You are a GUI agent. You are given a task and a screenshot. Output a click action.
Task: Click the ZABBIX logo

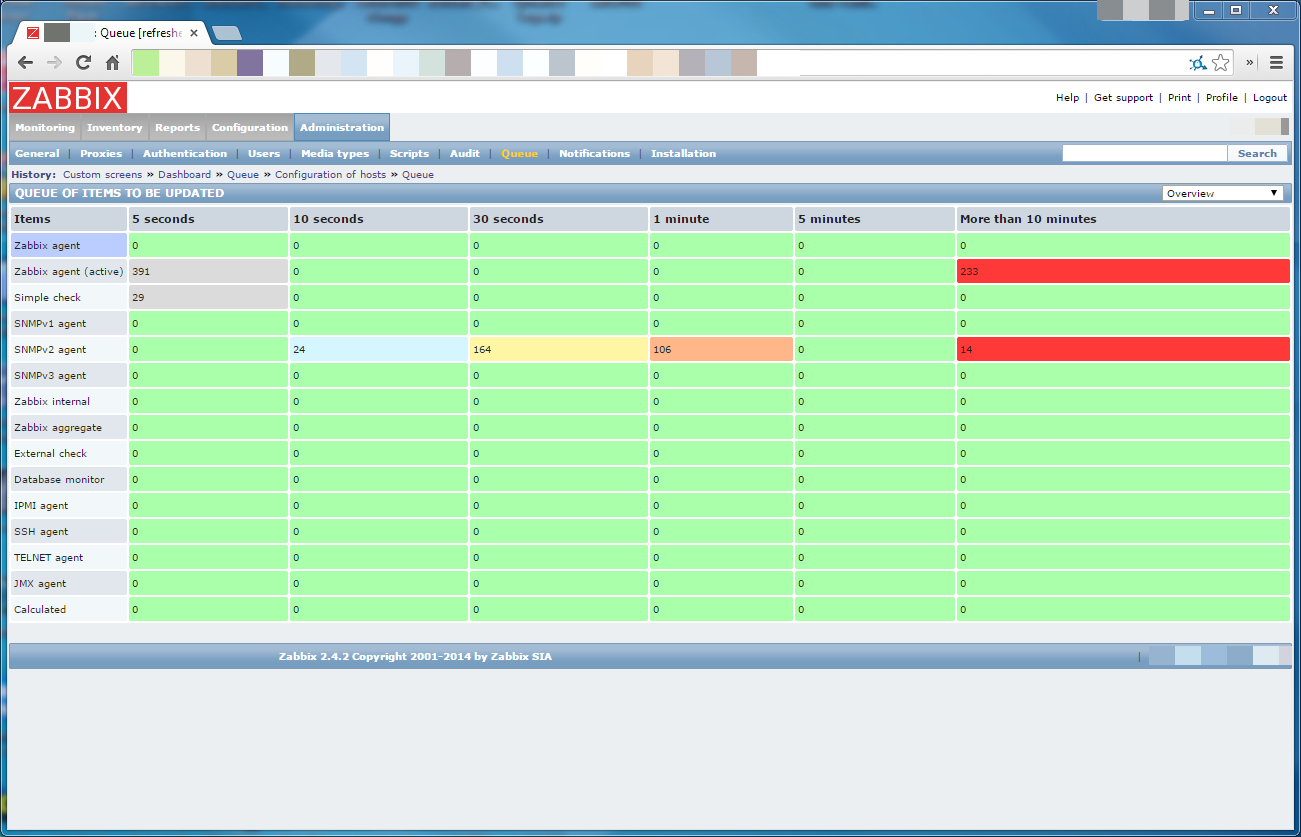pos(68,98)
